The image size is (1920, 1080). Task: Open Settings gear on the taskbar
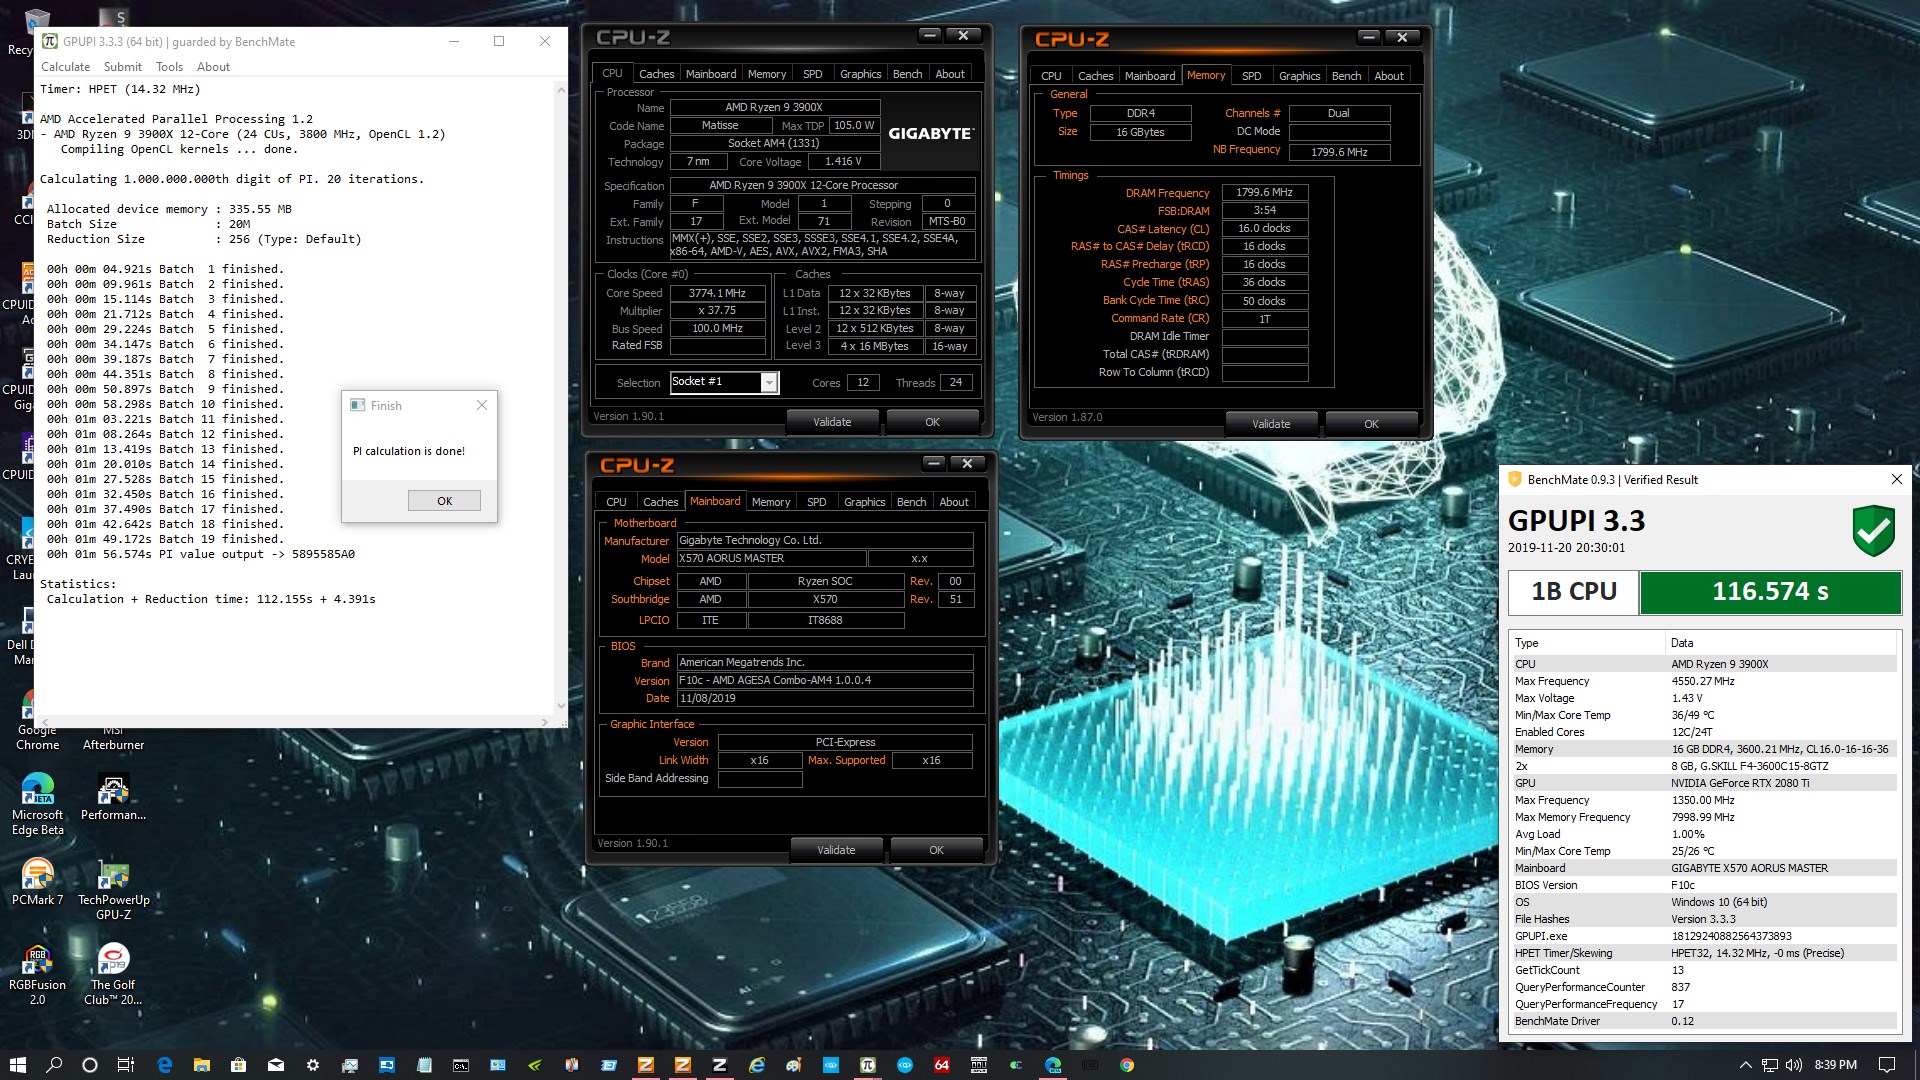[312, 1065]
